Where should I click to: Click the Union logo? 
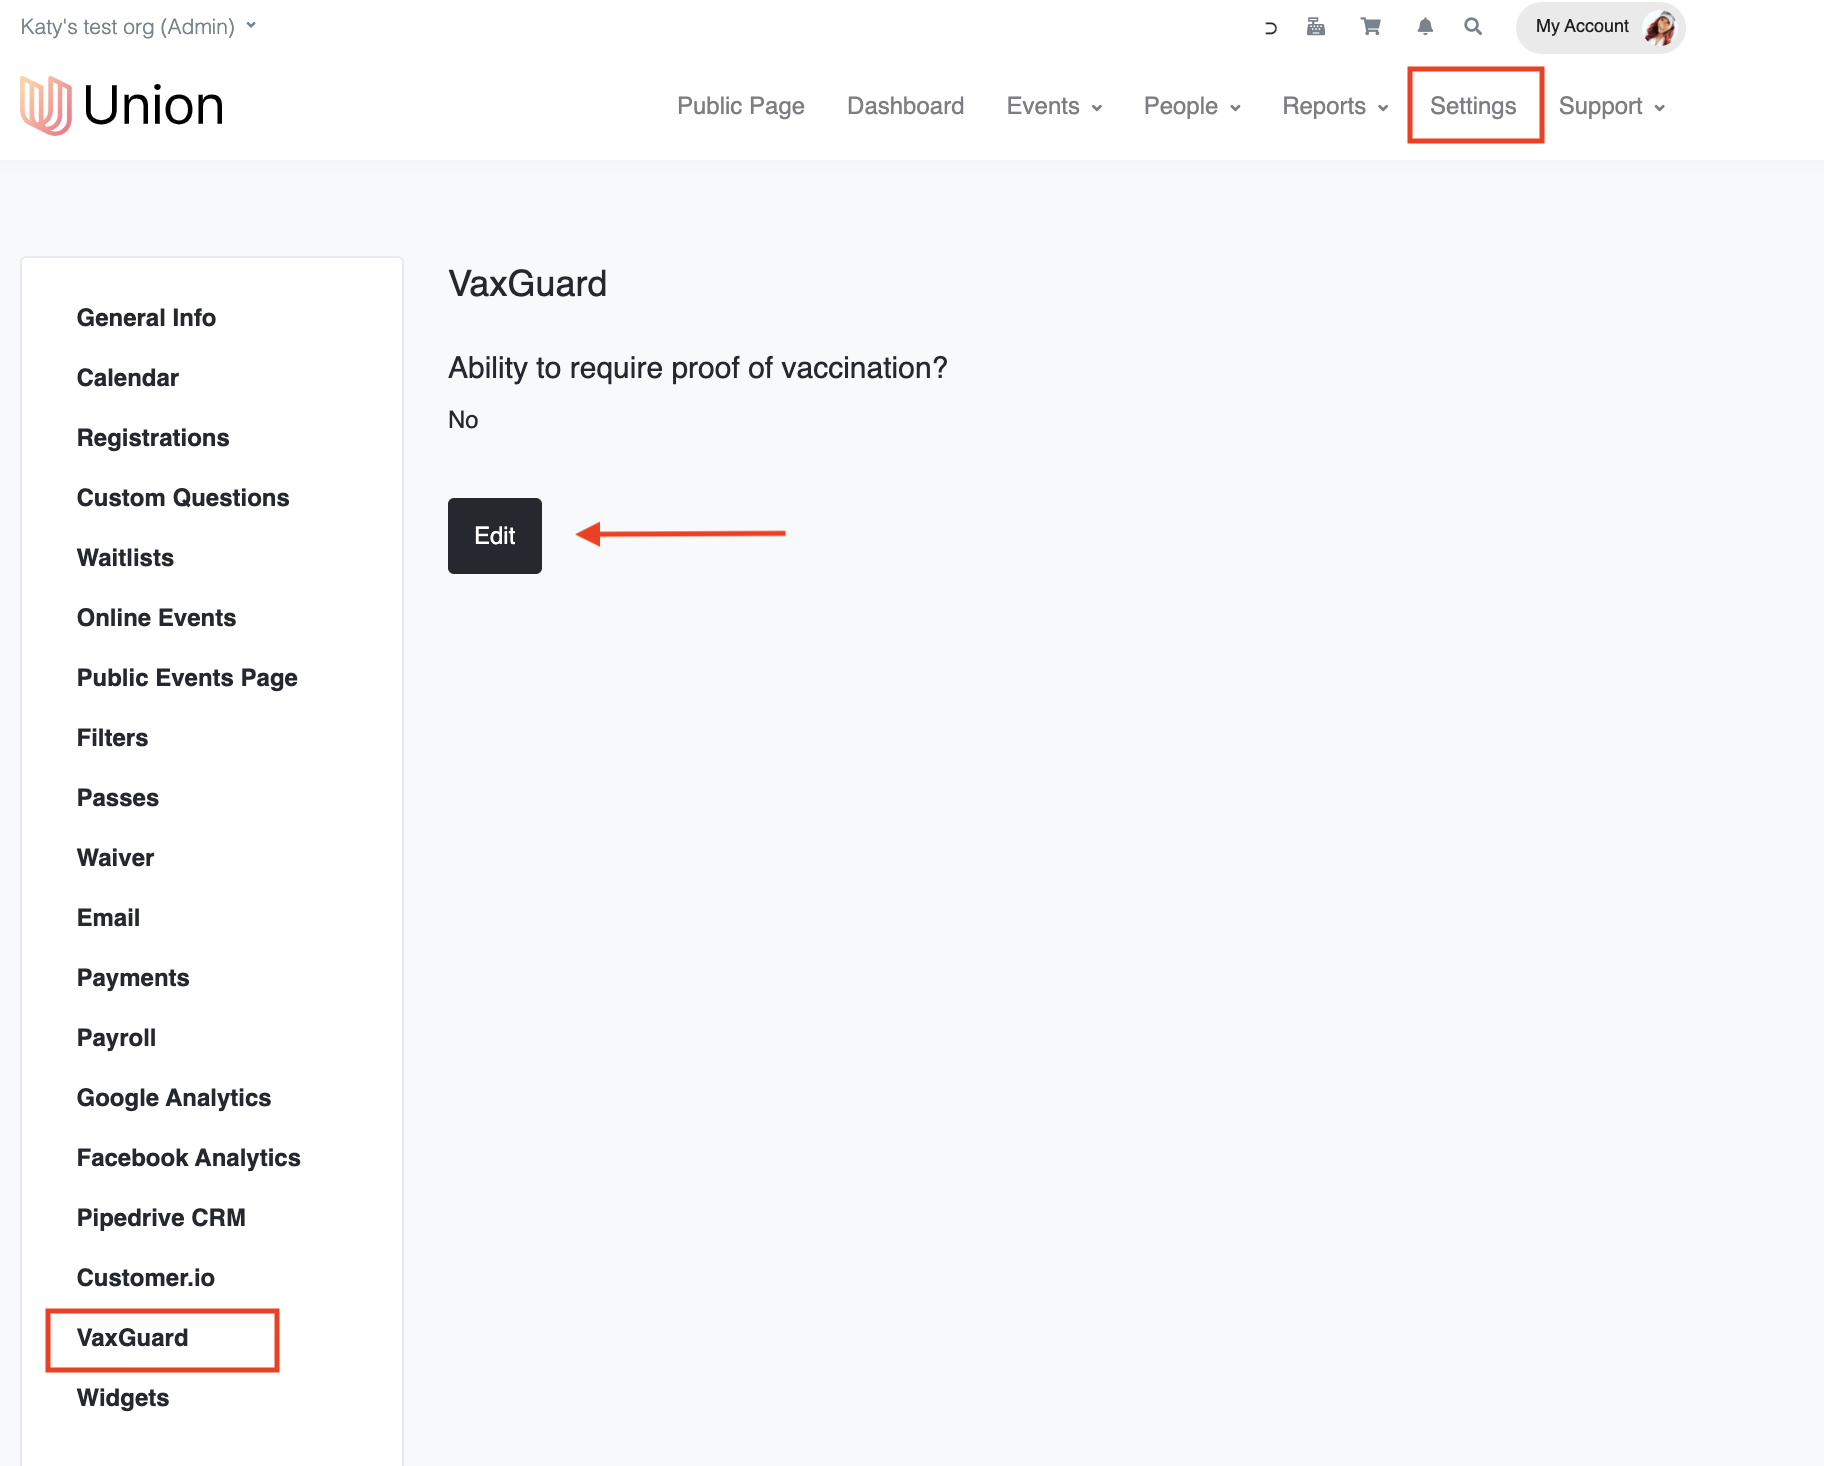pos(122,105)
